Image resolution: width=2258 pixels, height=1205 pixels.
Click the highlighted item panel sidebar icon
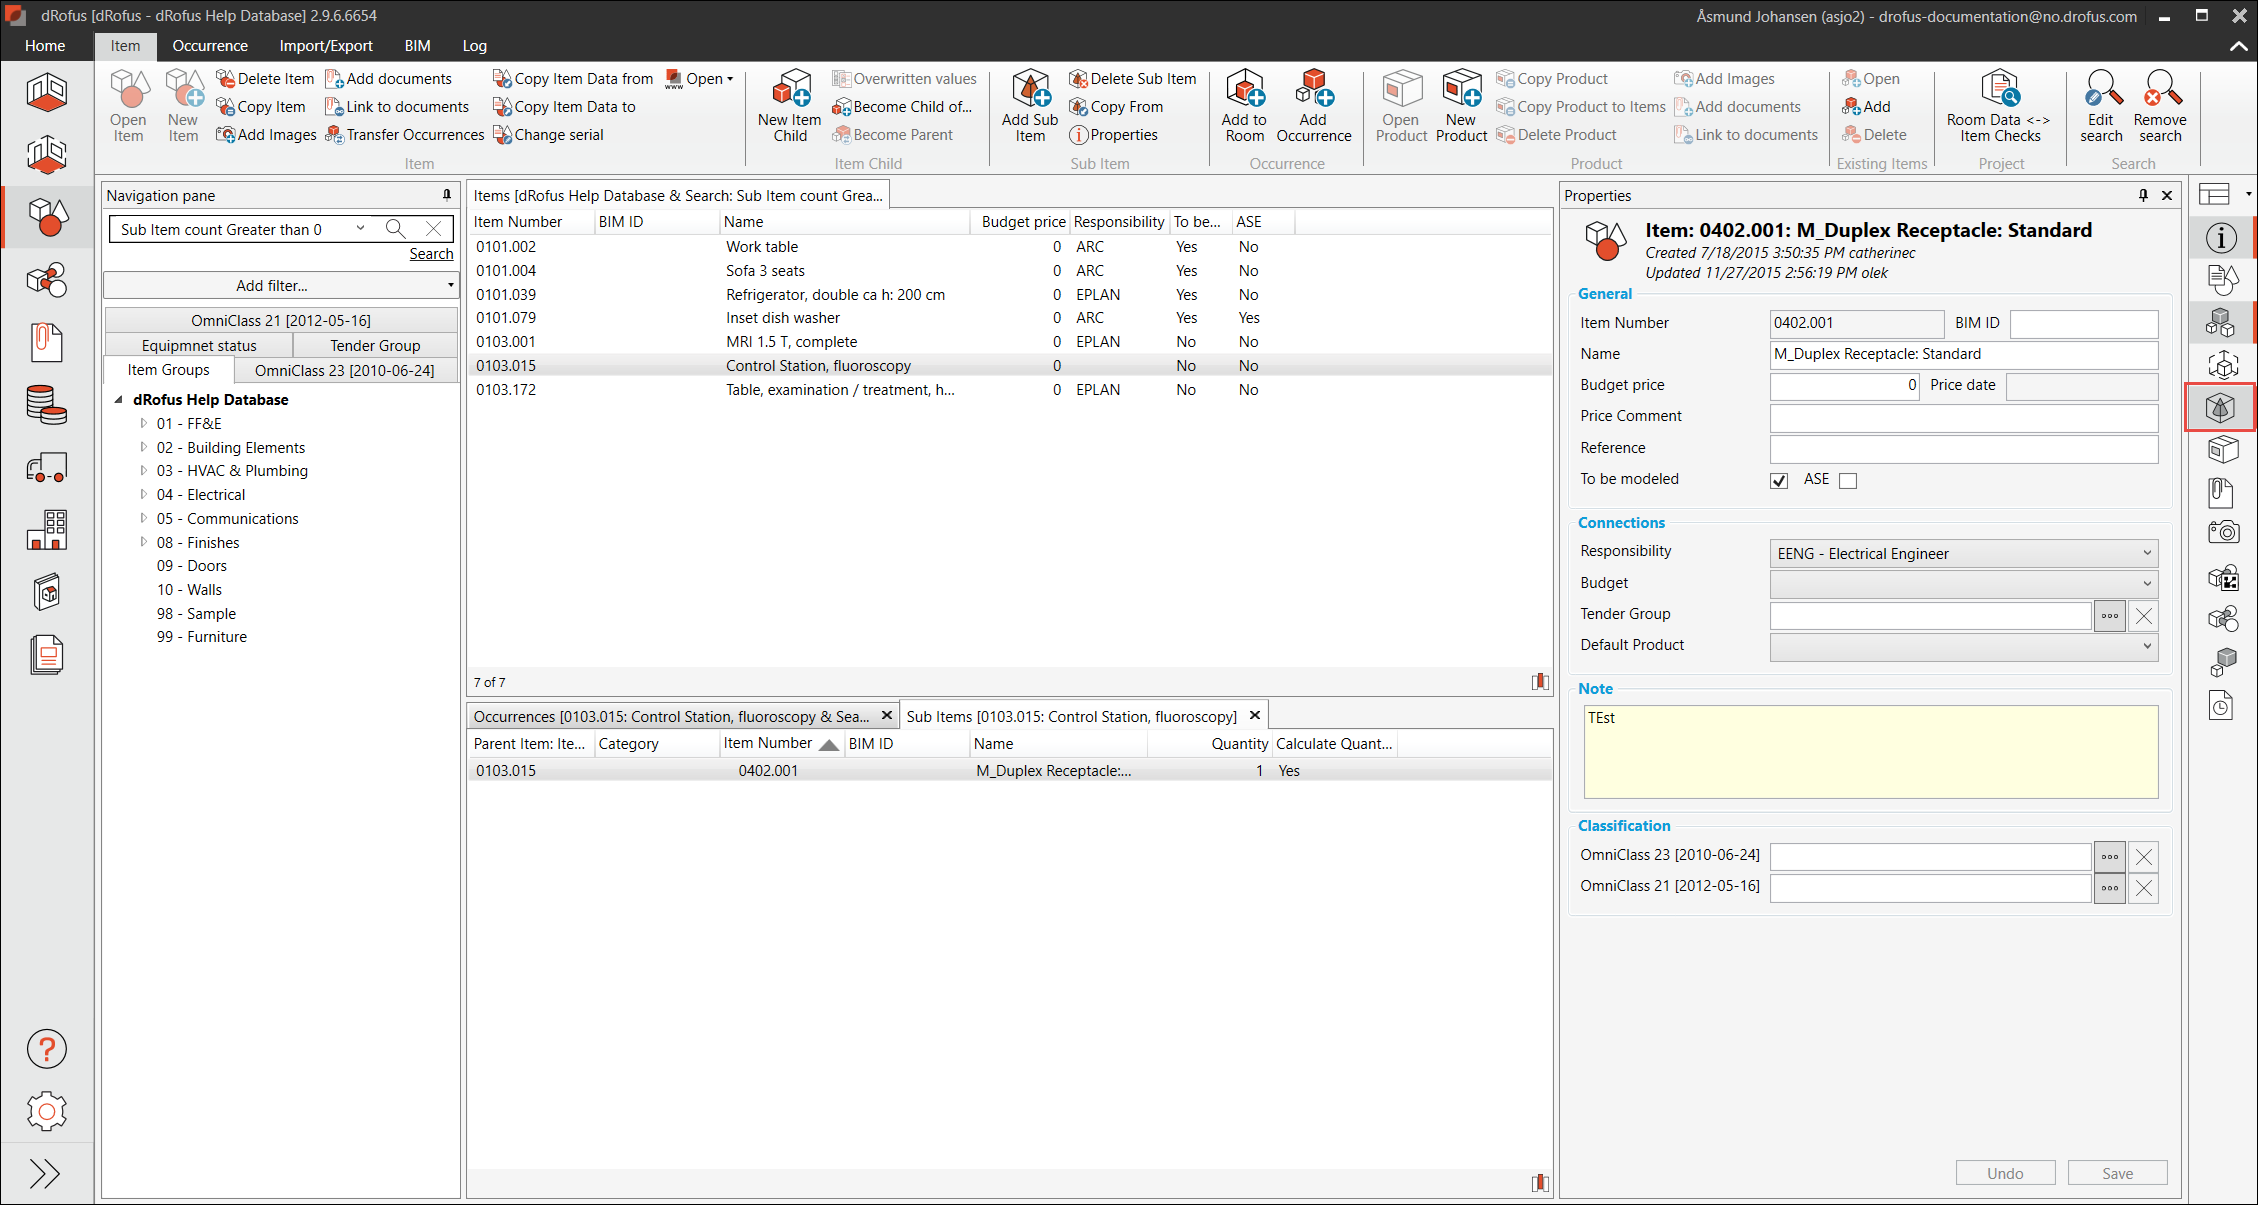[x=2220, y=408]
